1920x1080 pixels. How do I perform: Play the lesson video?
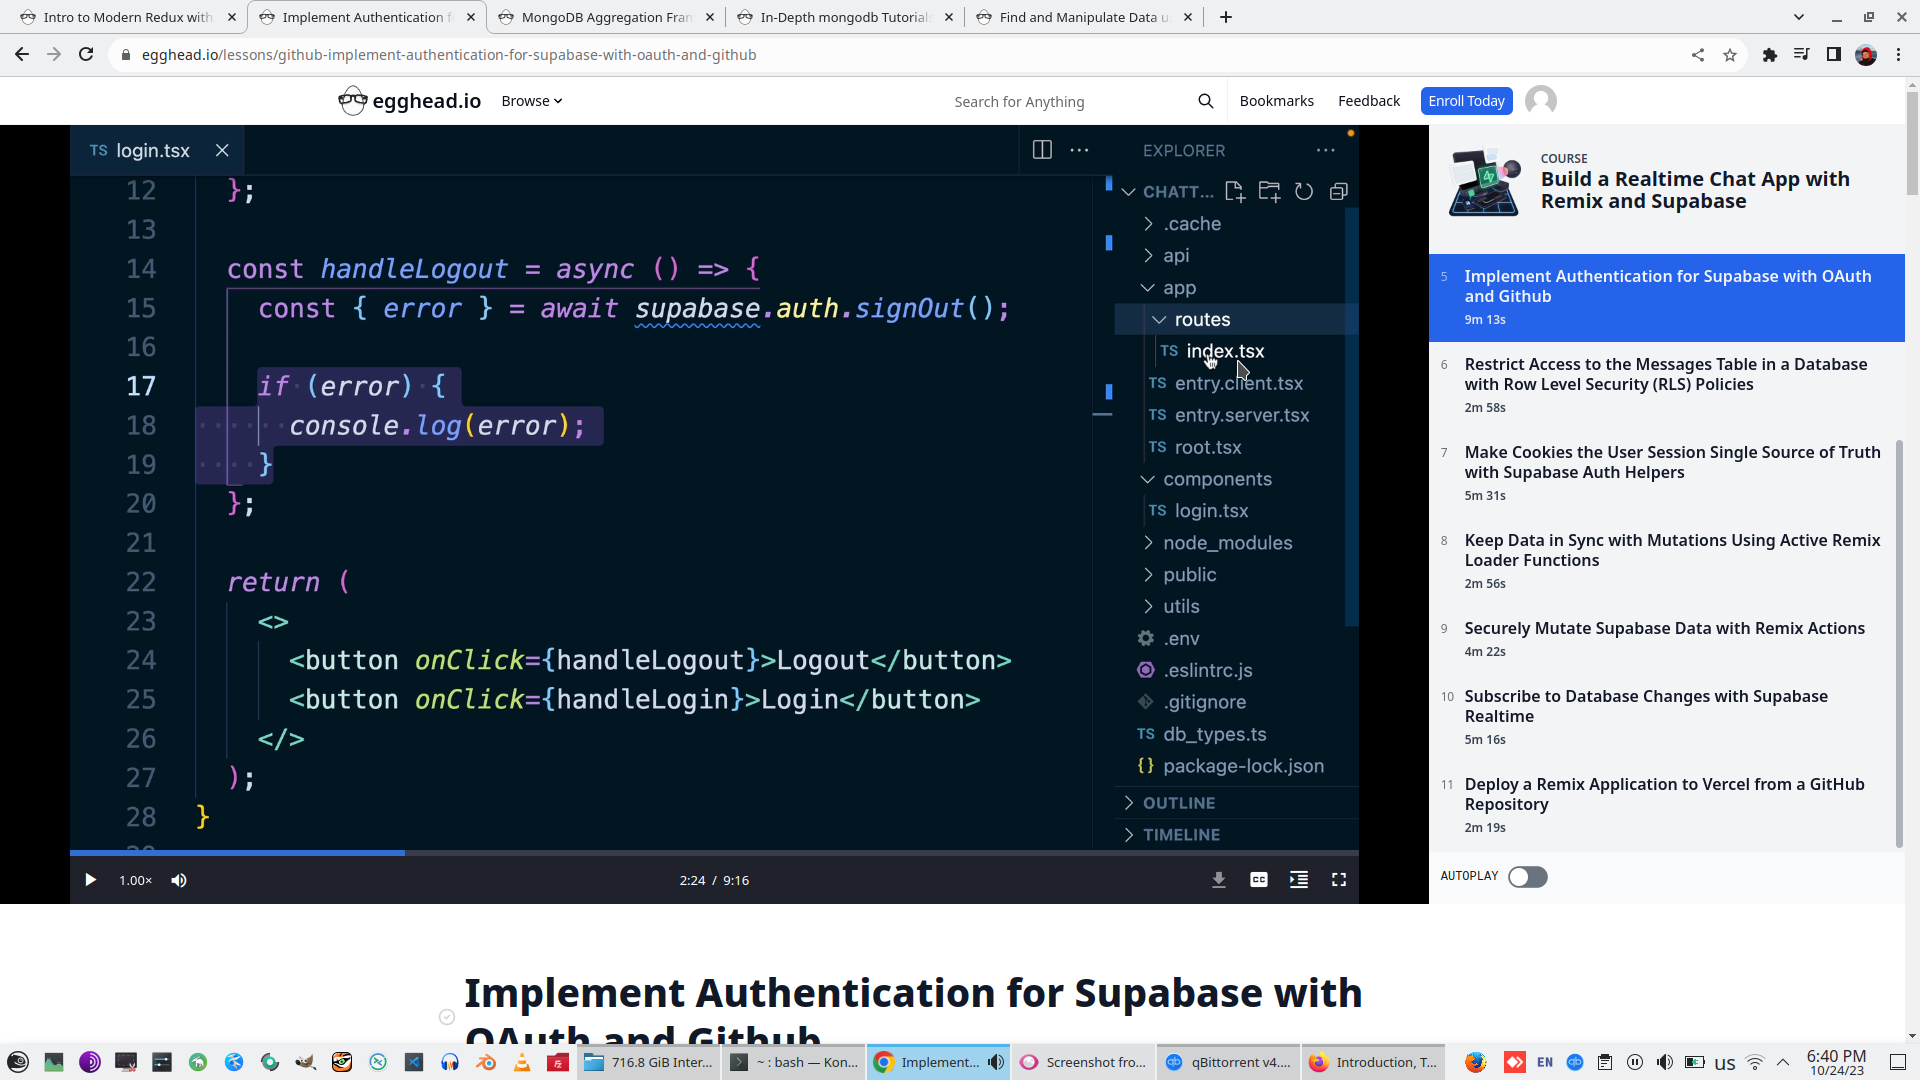[90, 880]
